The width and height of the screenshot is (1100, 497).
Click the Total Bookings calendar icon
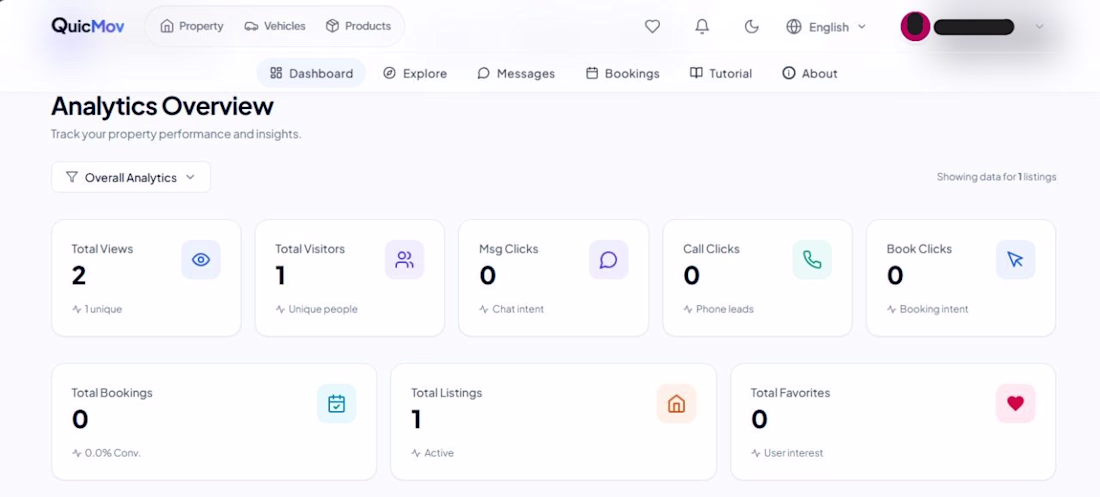336,404
